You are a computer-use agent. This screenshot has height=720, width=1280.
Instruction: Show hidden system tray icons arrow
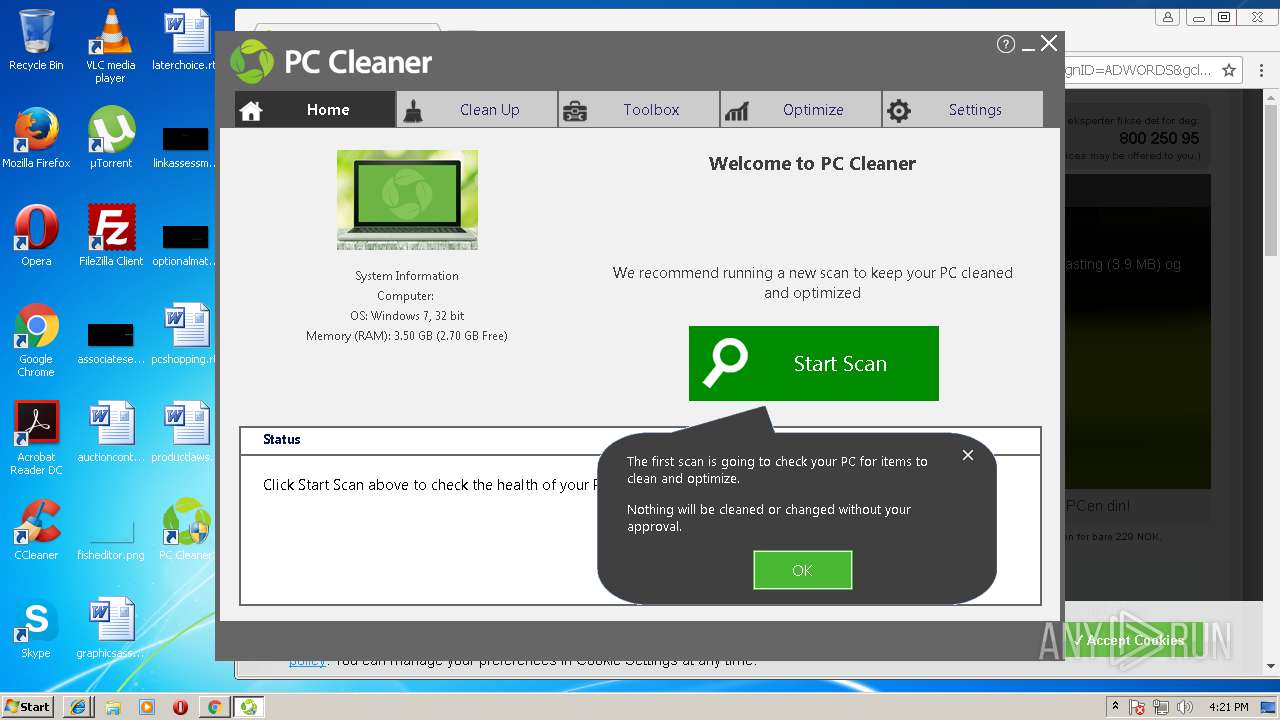click(1115, 707)
